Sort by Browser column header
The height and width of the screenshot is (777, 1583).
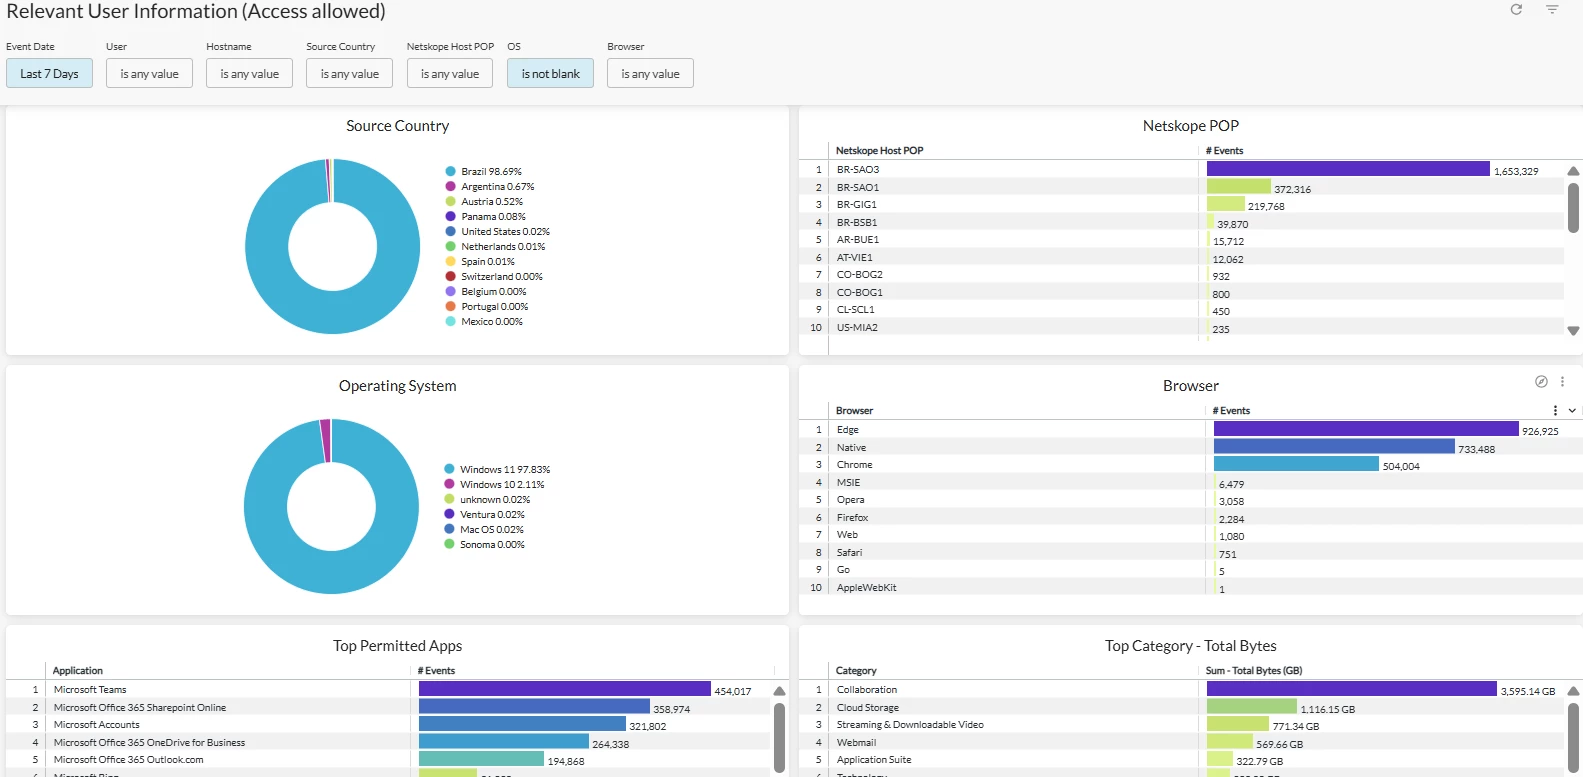pos(854,410)
